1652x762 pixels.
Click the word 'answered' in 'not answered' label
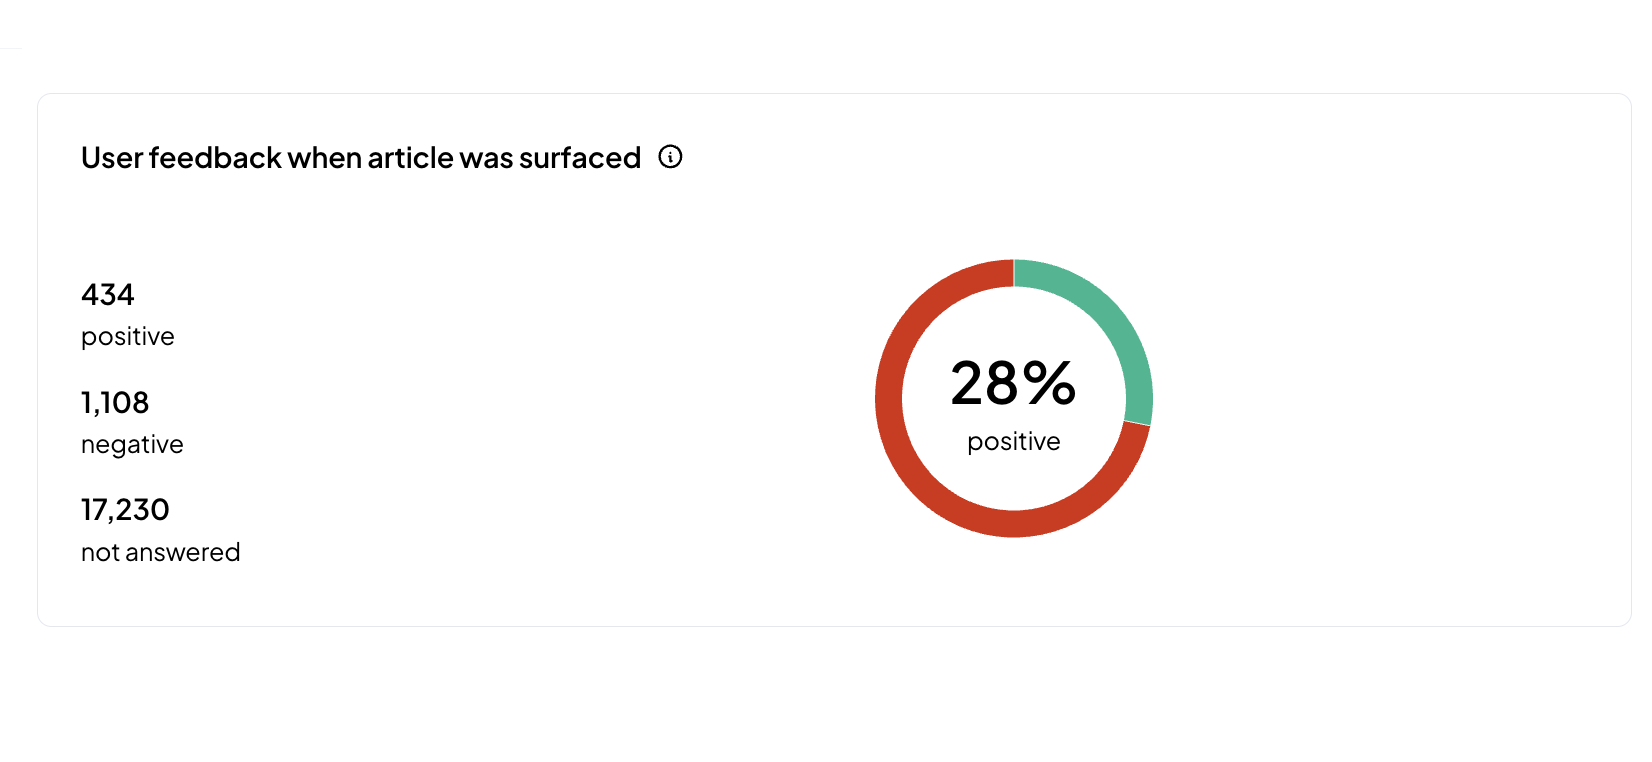[x=183, y=553]
